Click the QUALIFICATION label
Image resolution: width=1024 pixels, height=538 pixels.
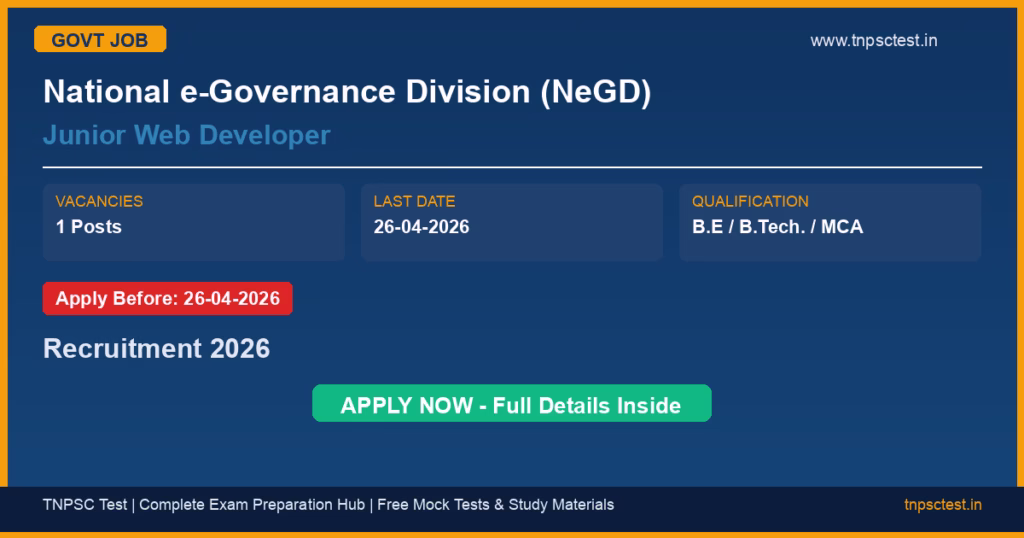[x=750, y=201]
